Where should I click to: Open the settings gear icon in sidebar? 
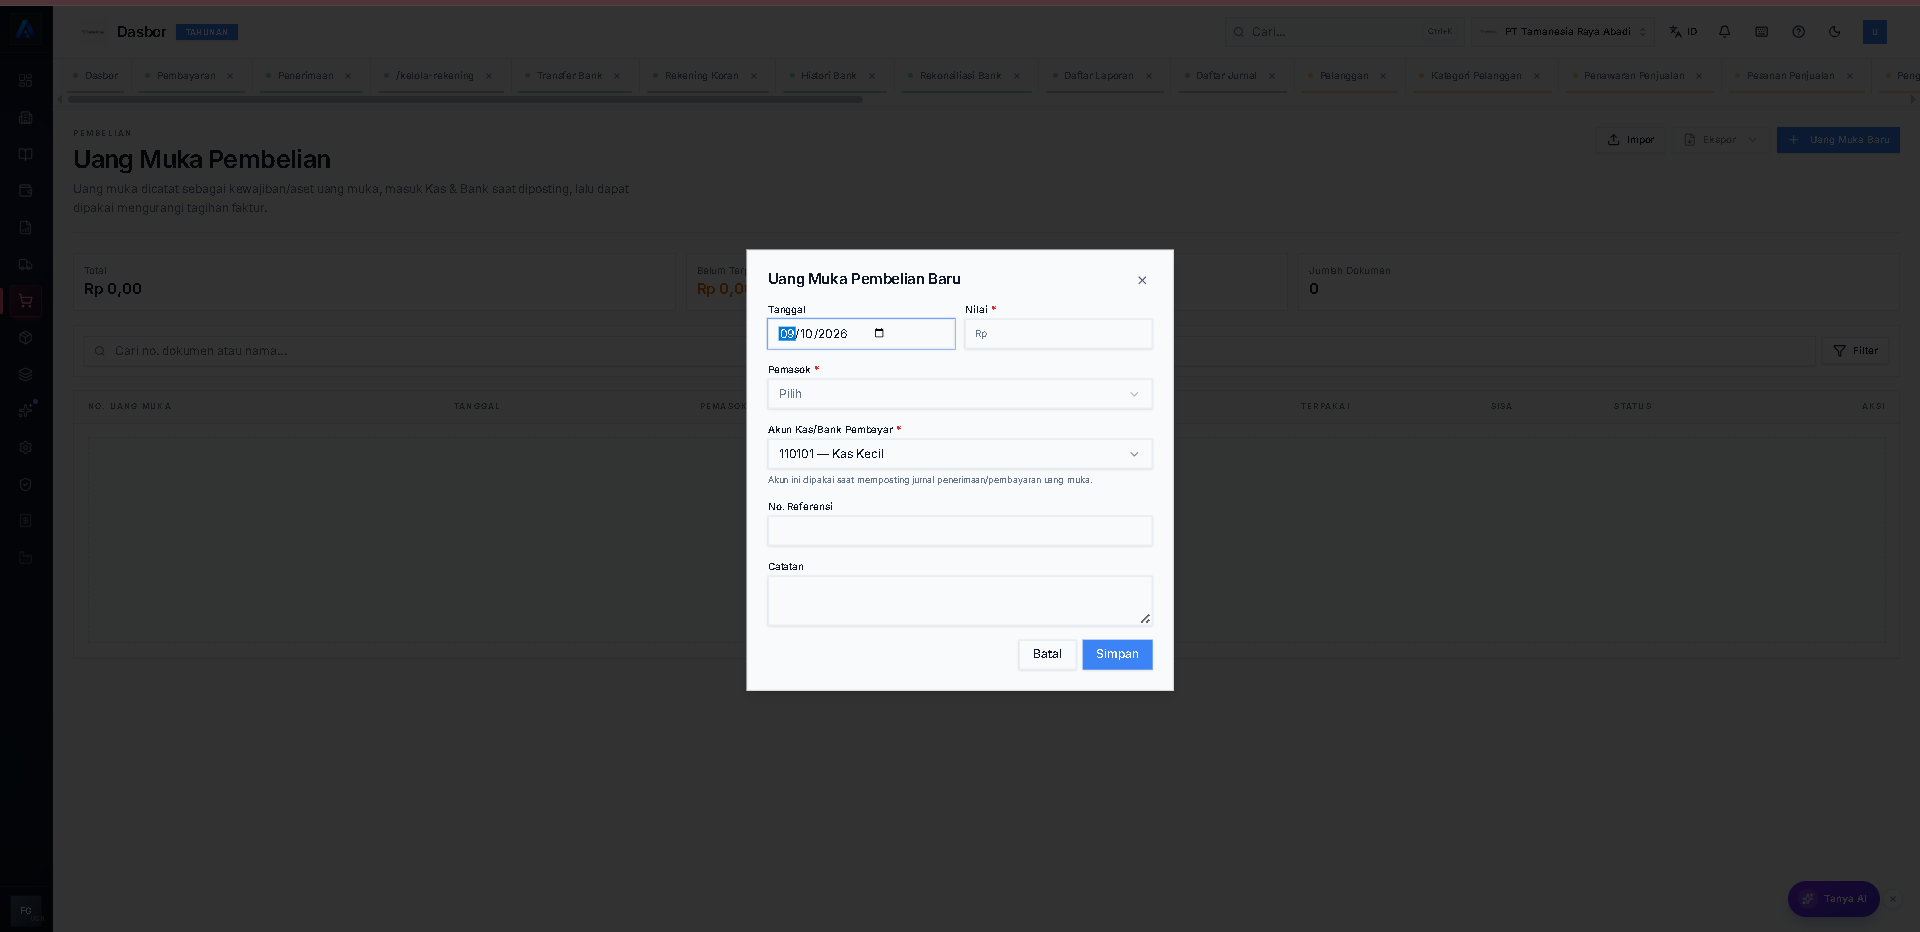(26, 447)
